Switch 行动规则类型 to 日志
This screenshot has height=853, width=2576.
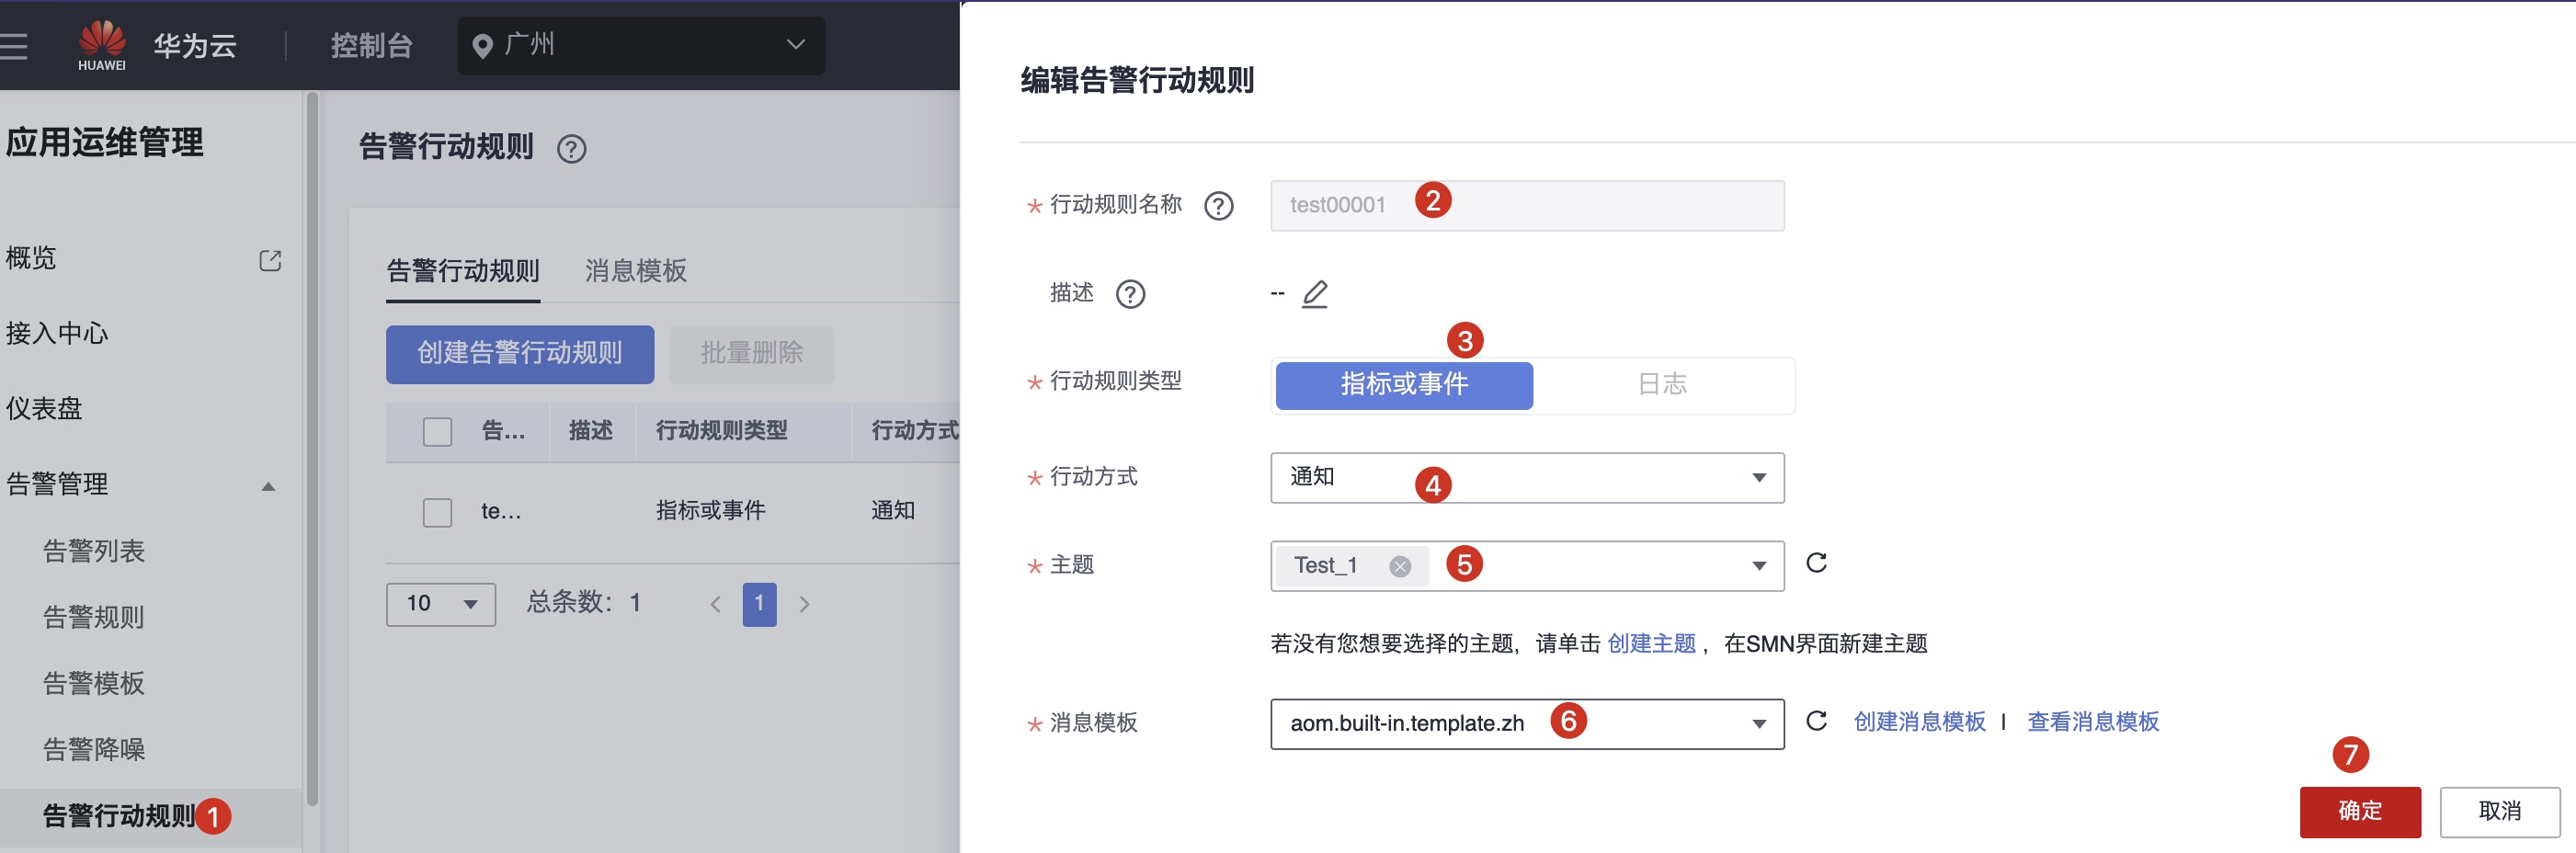pyautogui.click(x=1664, y=385)
